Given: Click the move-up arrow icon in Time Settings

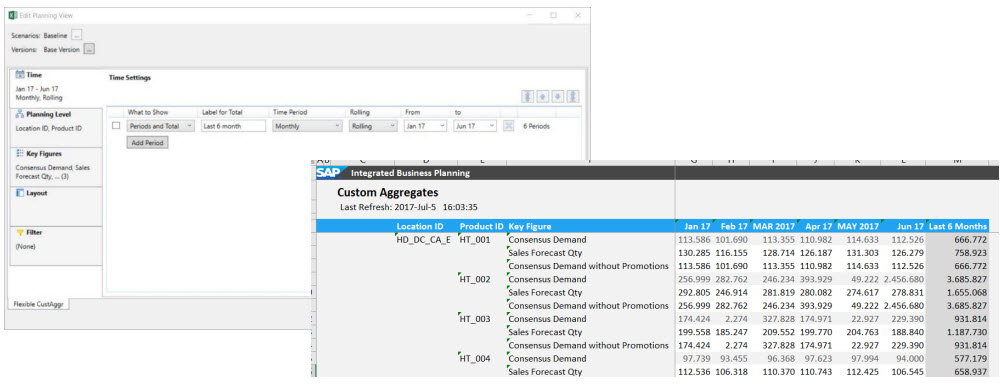Looking at the screenshot, I should (543, 97).
